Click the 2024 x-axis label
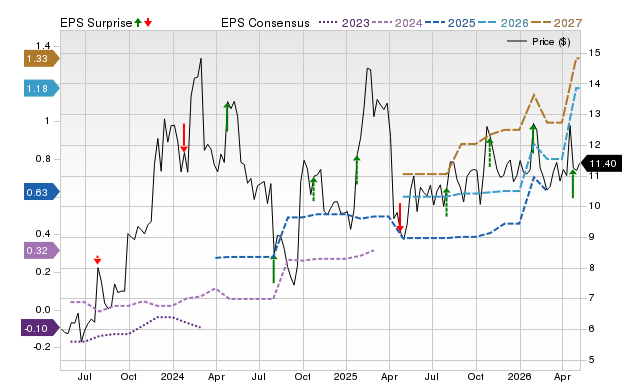The width and height of the screenshot is (640, 382). coord(172,376)
